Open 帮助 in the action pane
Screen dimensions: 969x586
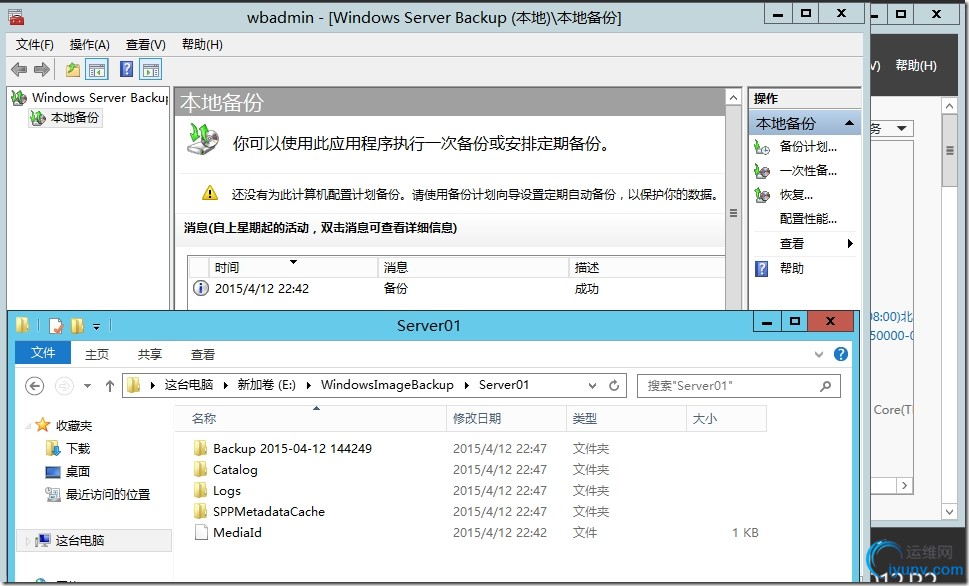(x=792, y=268)
